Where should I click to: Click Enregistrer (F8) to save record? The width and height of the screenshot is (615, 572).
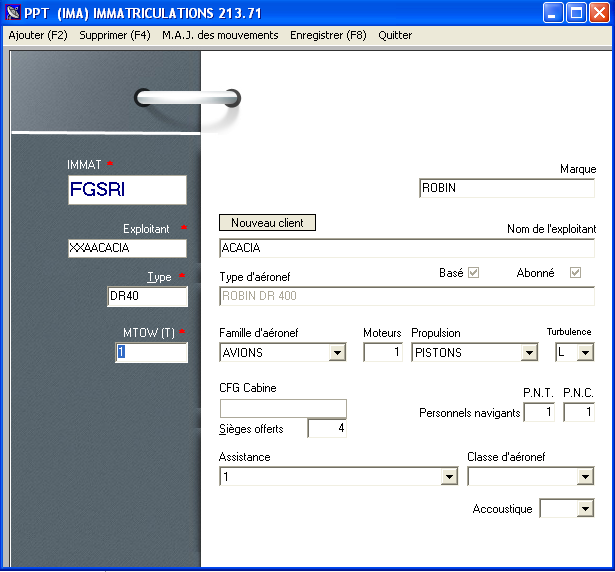(328, 35)
